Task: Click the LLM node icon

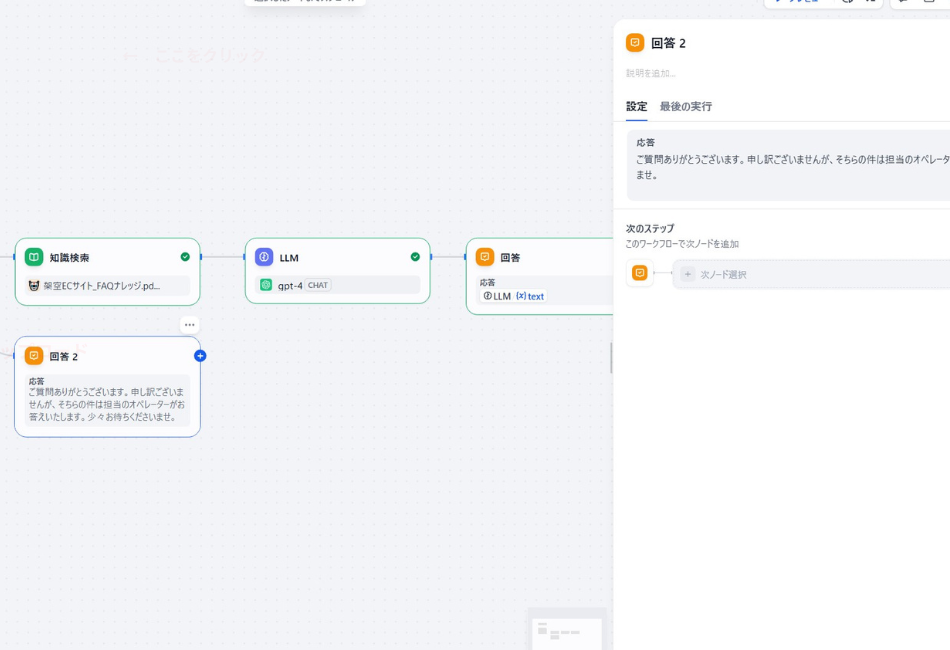Action: (x=263, y=257)
